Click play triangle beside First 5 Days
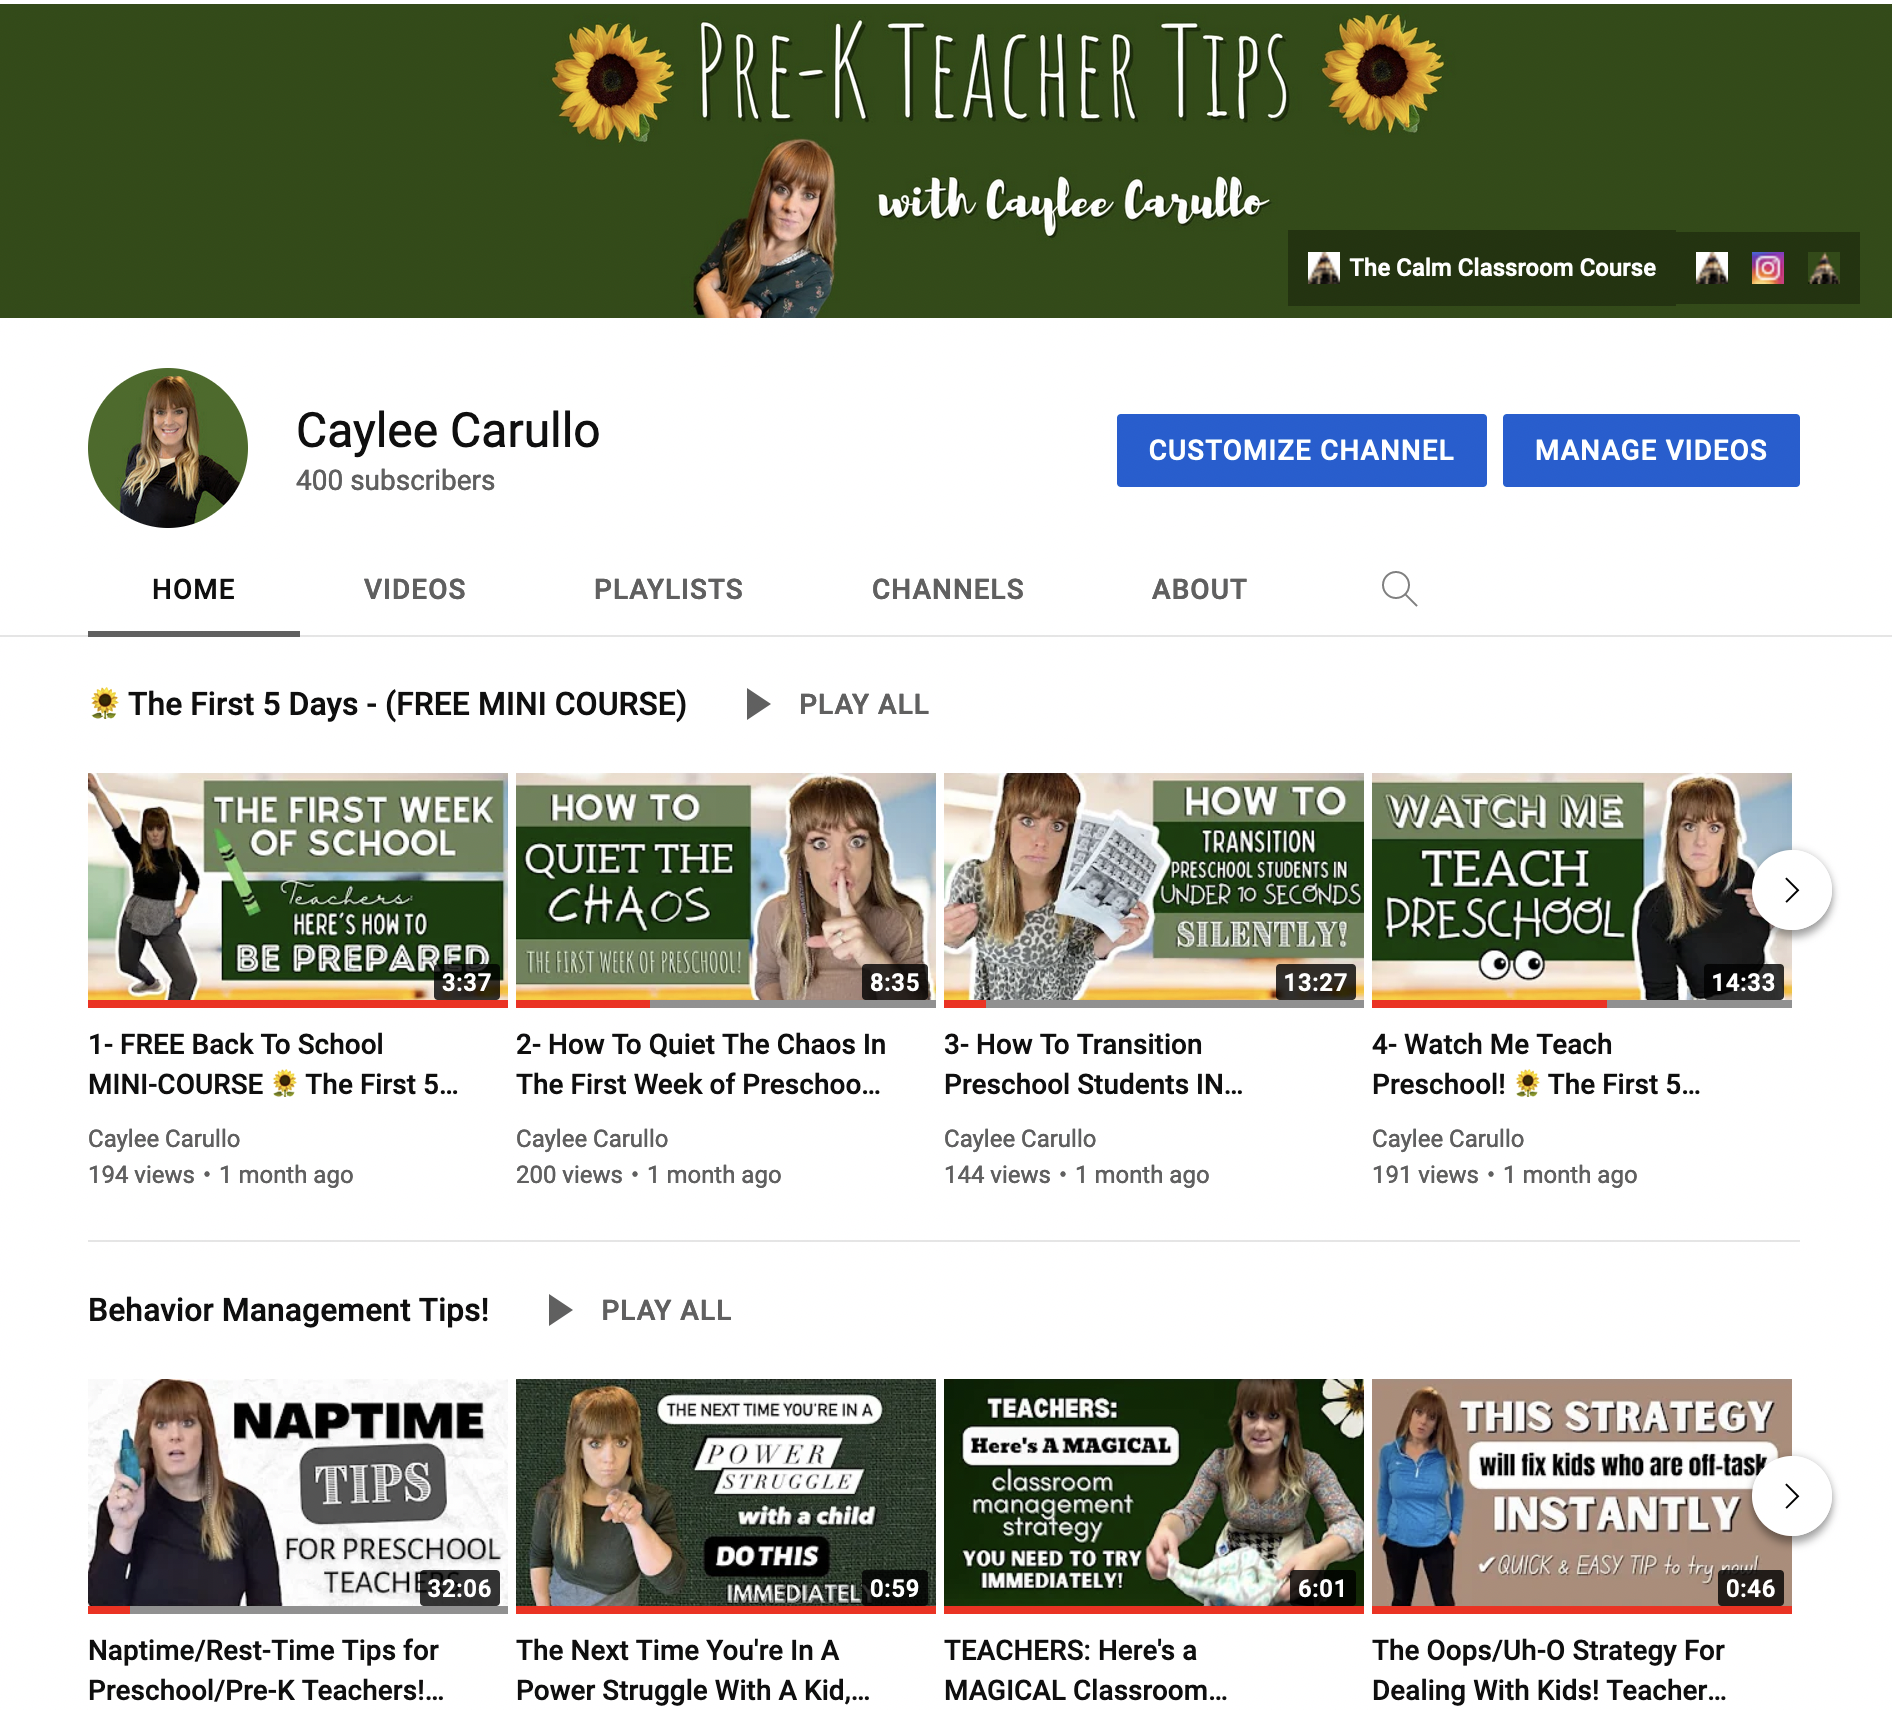 (758, 704)
